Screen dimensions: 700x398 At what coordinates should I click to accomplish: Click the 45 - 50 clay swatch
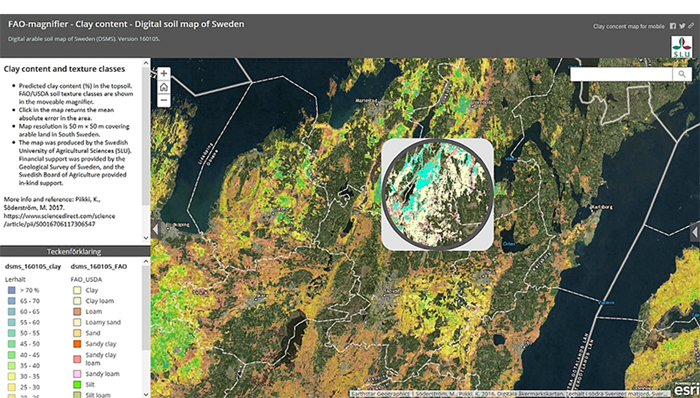point(12,344)
